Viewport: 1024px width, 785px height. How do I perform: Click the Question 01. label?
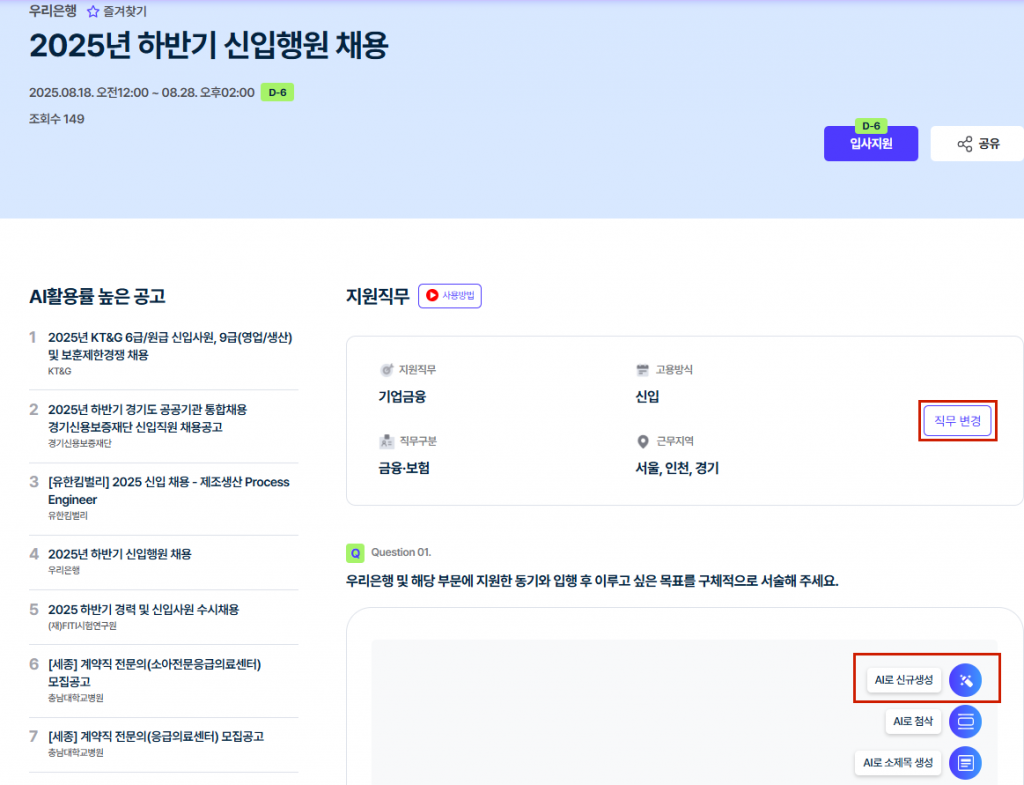[x=401, y=553]
